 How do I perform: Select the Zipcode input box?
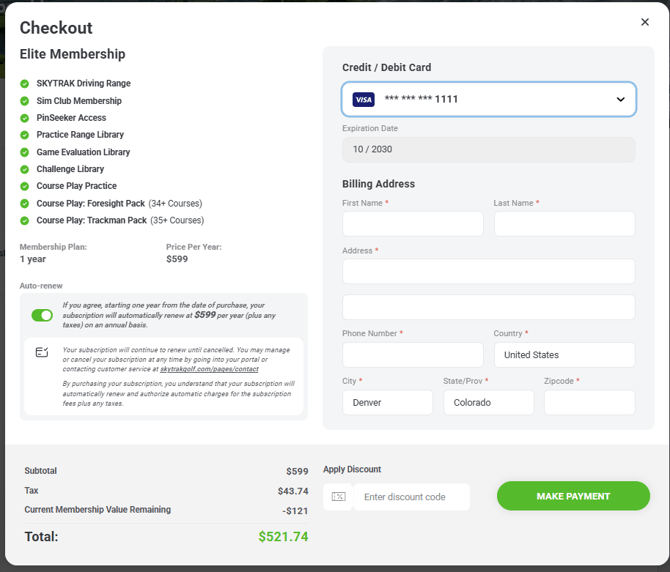(x=589, y=403)
